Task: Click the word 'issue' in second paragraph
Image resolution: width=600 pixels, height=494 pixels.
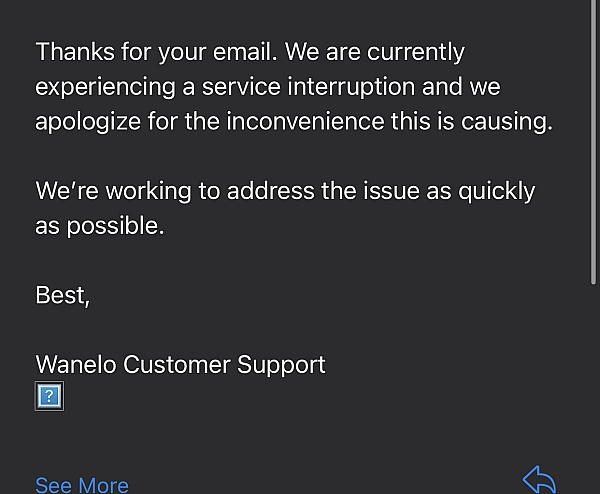Action: pyautogui.click(x=391, y=191)
